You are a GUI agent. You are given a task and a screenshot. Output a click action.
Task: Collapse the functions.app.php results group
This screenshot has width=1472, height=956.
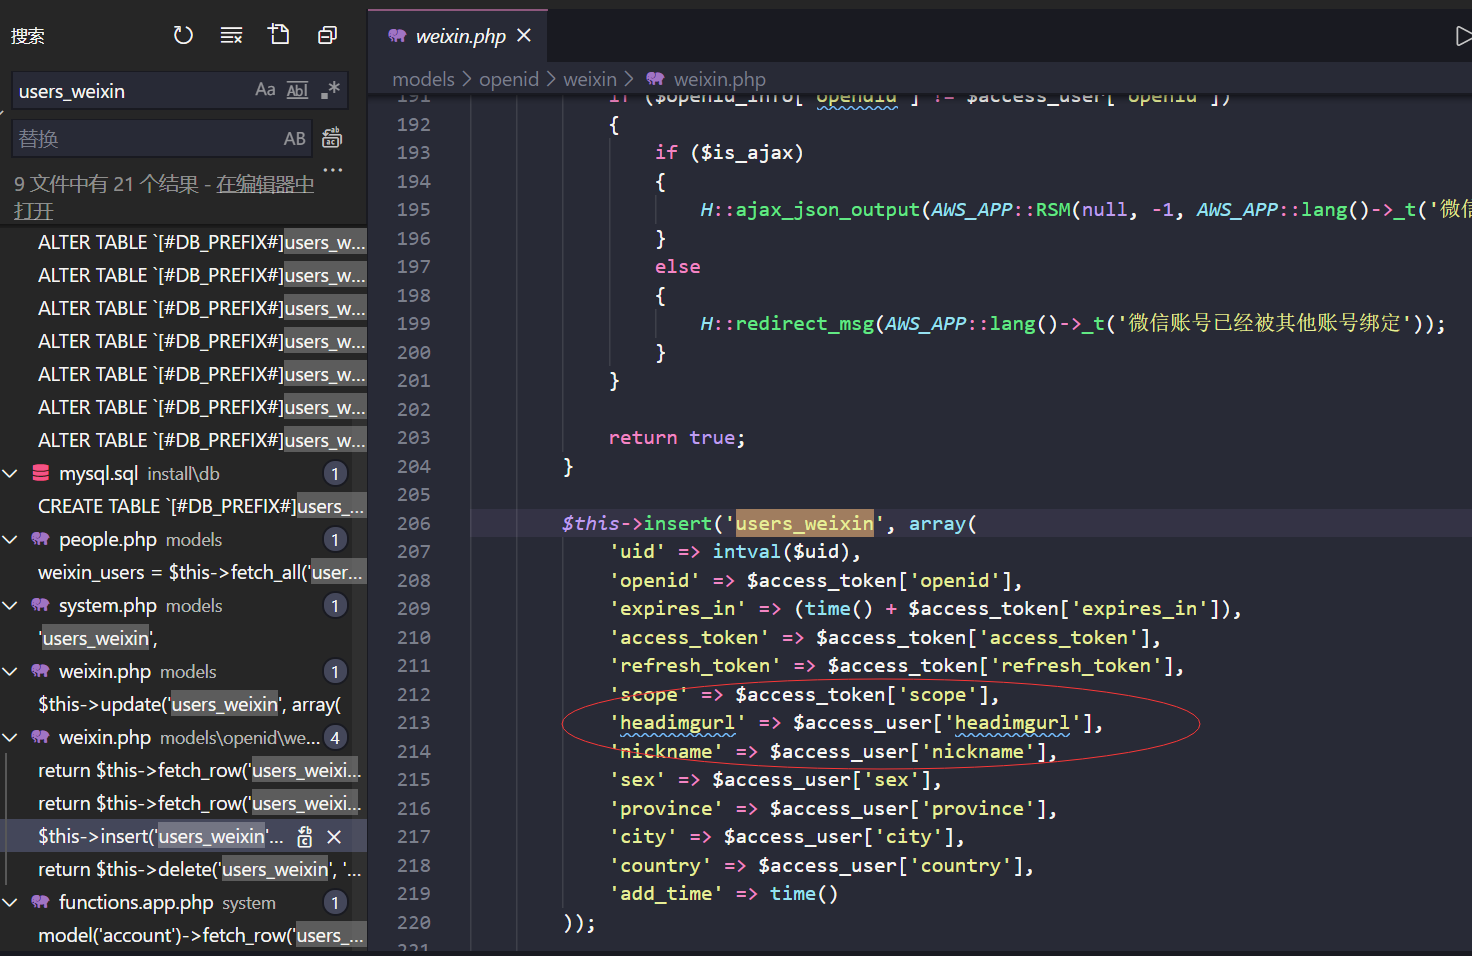[11, 902]
